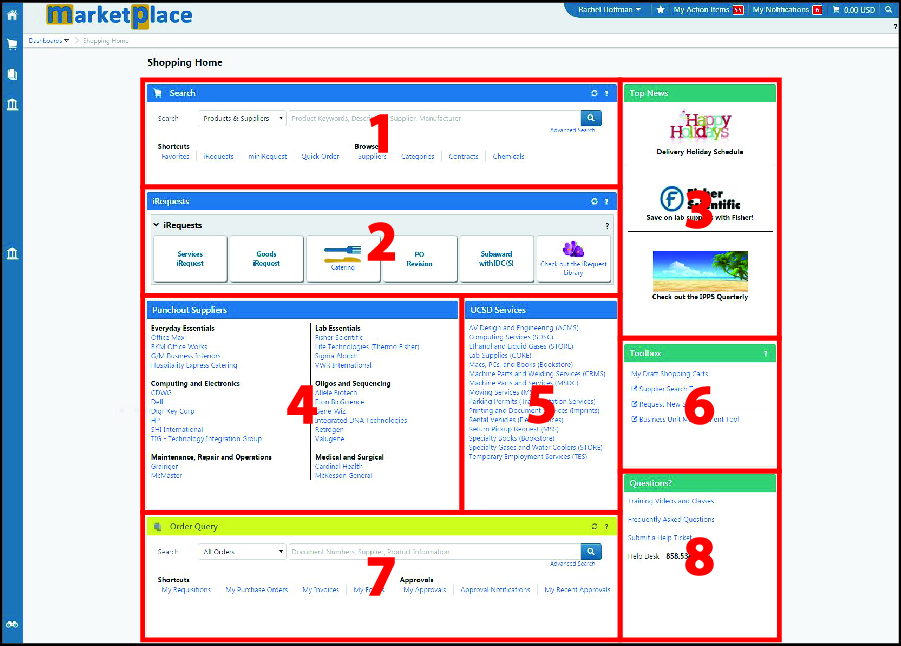Click the Subaward with IDC(S) tile
Viewport: 901px width, 646px height.
tap(496, 259)
